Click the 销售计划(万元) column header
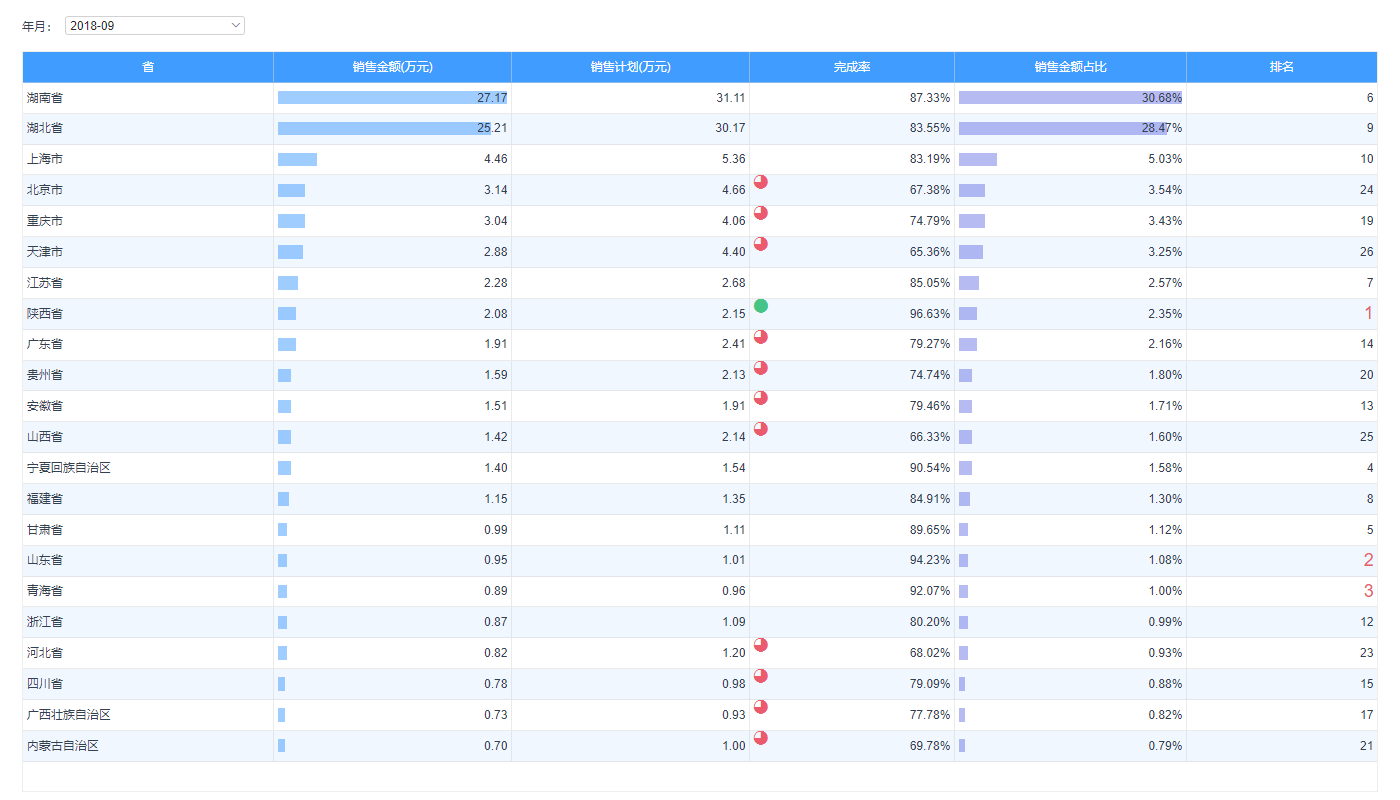The image size is (1400, 800). tap(630, 67)
